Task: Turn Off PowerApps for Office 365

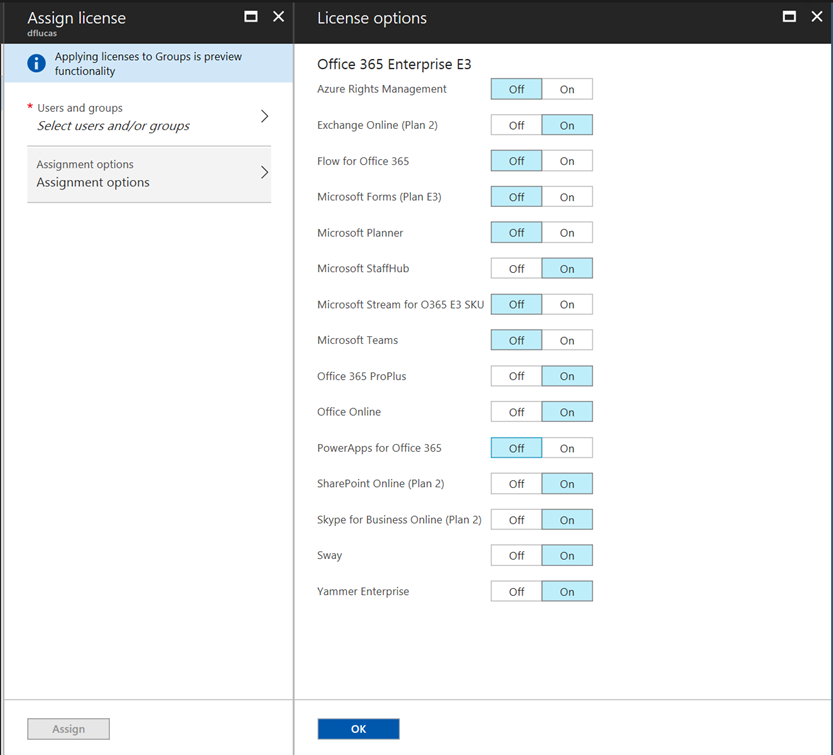Action: pyautogui.click(x=516, y=448)
